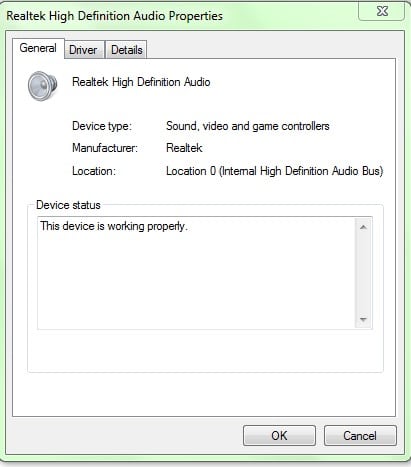Open the Details tab

[127, 50]
